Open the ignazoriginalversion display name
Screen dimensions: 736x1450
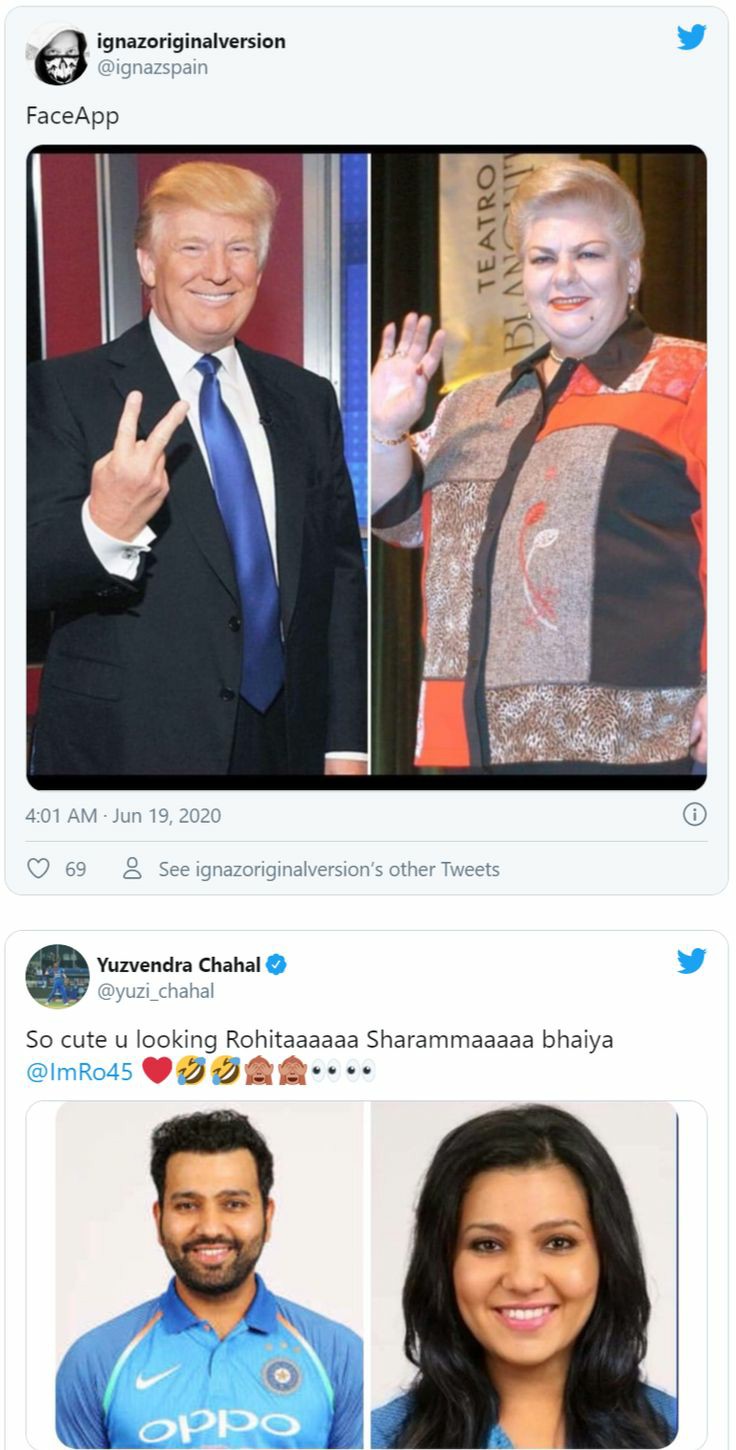(x=191, y=41)
